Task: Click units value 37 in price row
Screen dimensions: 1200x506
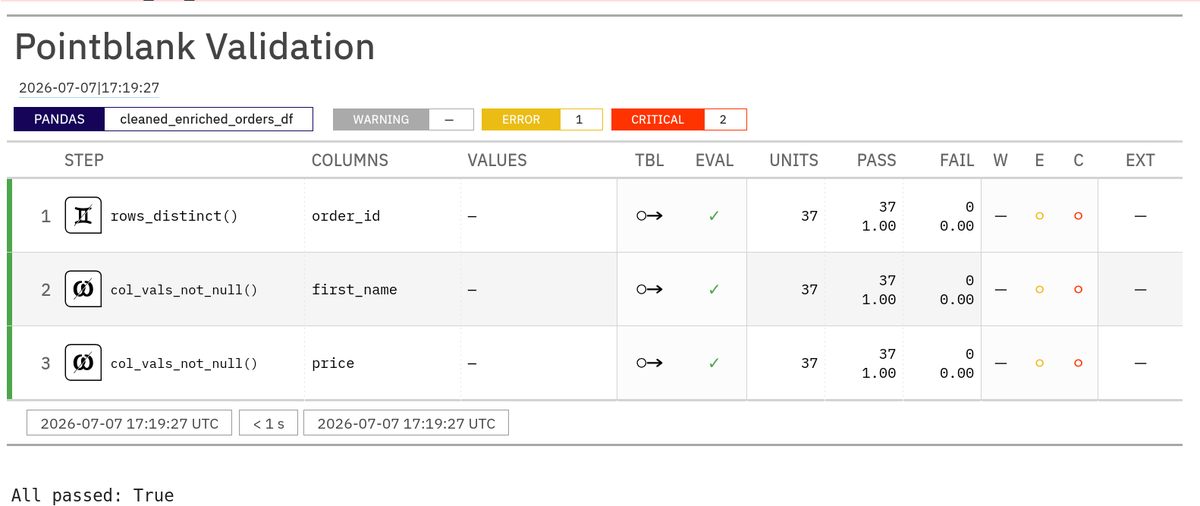Action: [809, 364]
